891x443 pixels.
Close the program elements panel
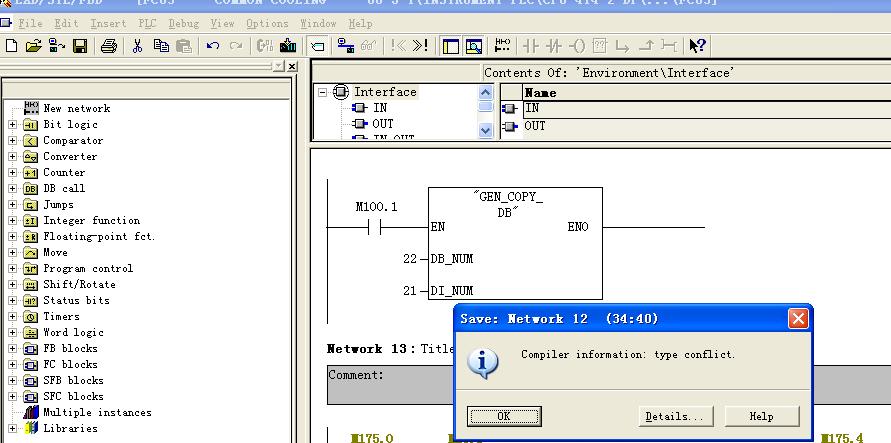292,66
